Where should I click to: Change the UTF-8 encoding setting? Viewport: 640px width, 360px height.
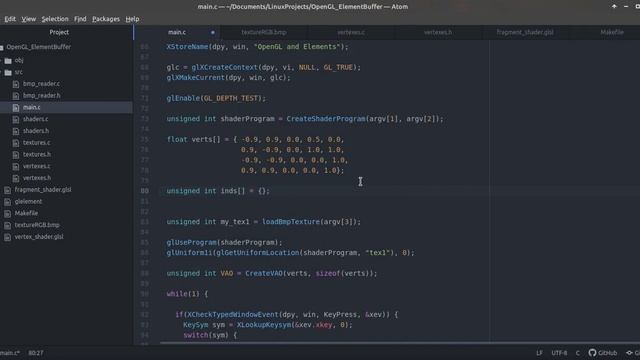click(559, 353)
